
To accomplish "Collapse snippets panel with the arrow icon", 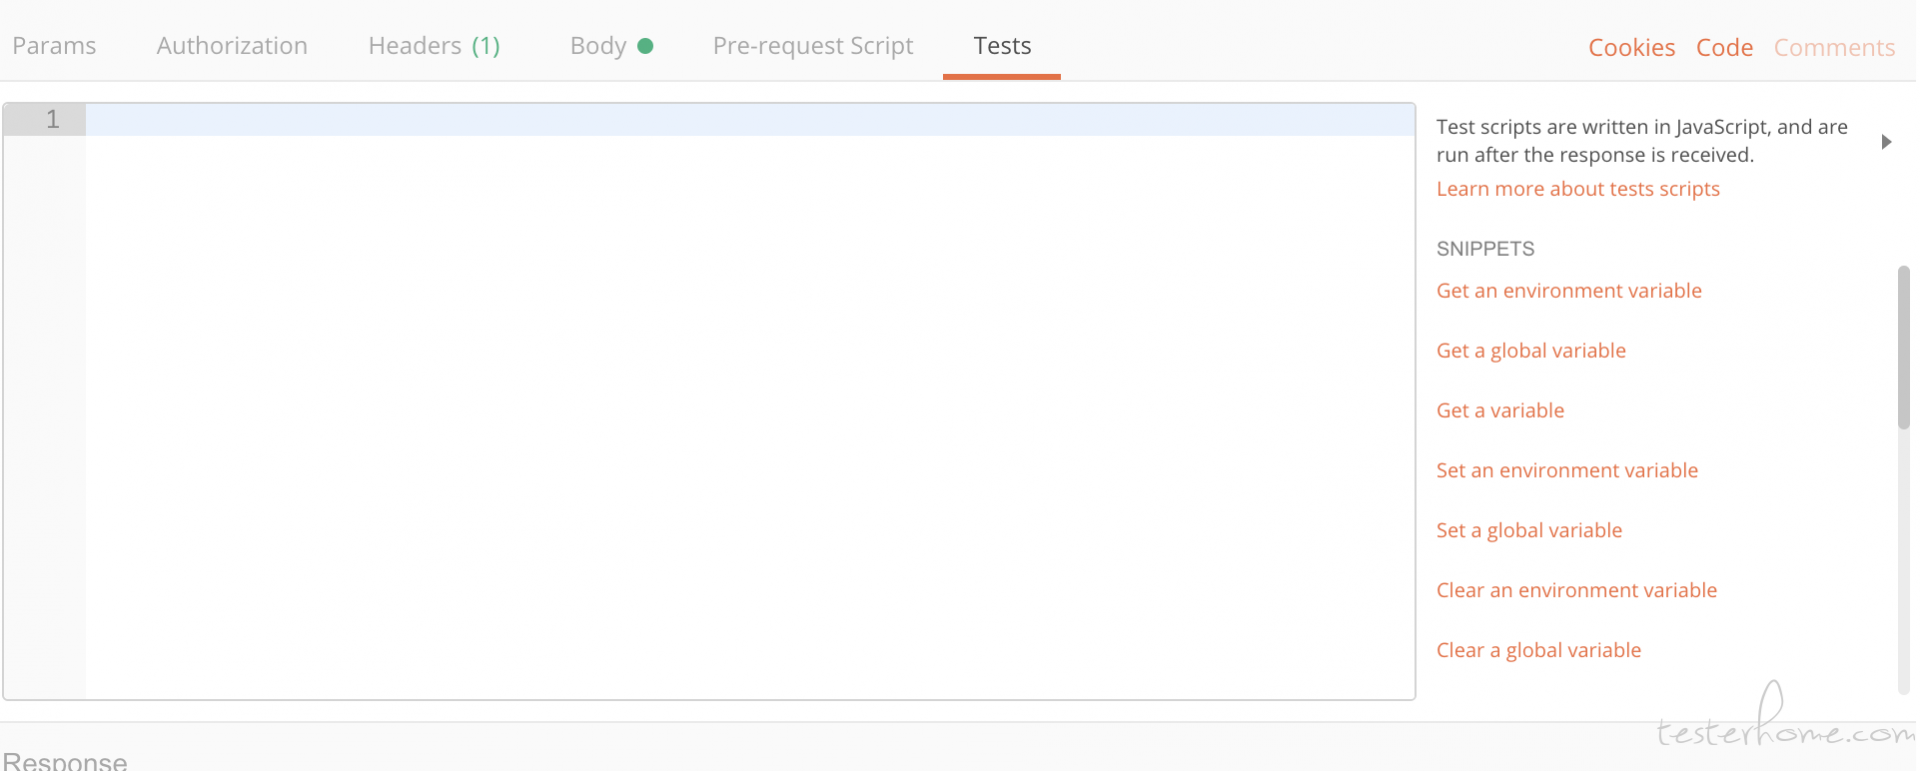I will tap(1886, 142).
